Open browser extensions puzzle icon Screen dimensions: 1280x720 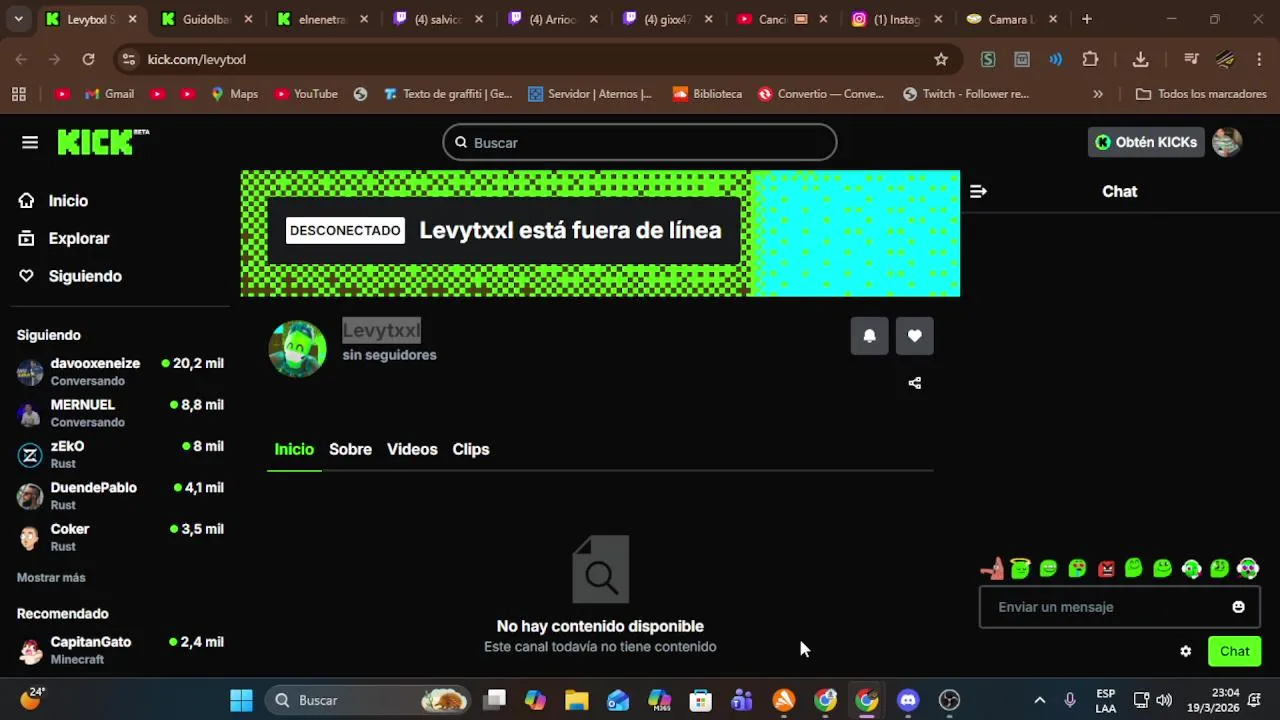(1090, 59)
